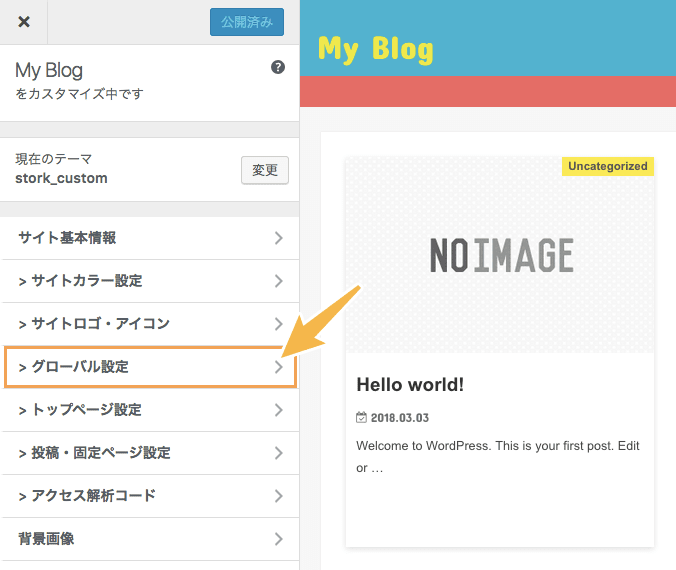Open the トップページ設定 section
The image size is (676, 570).
point(150,410)
